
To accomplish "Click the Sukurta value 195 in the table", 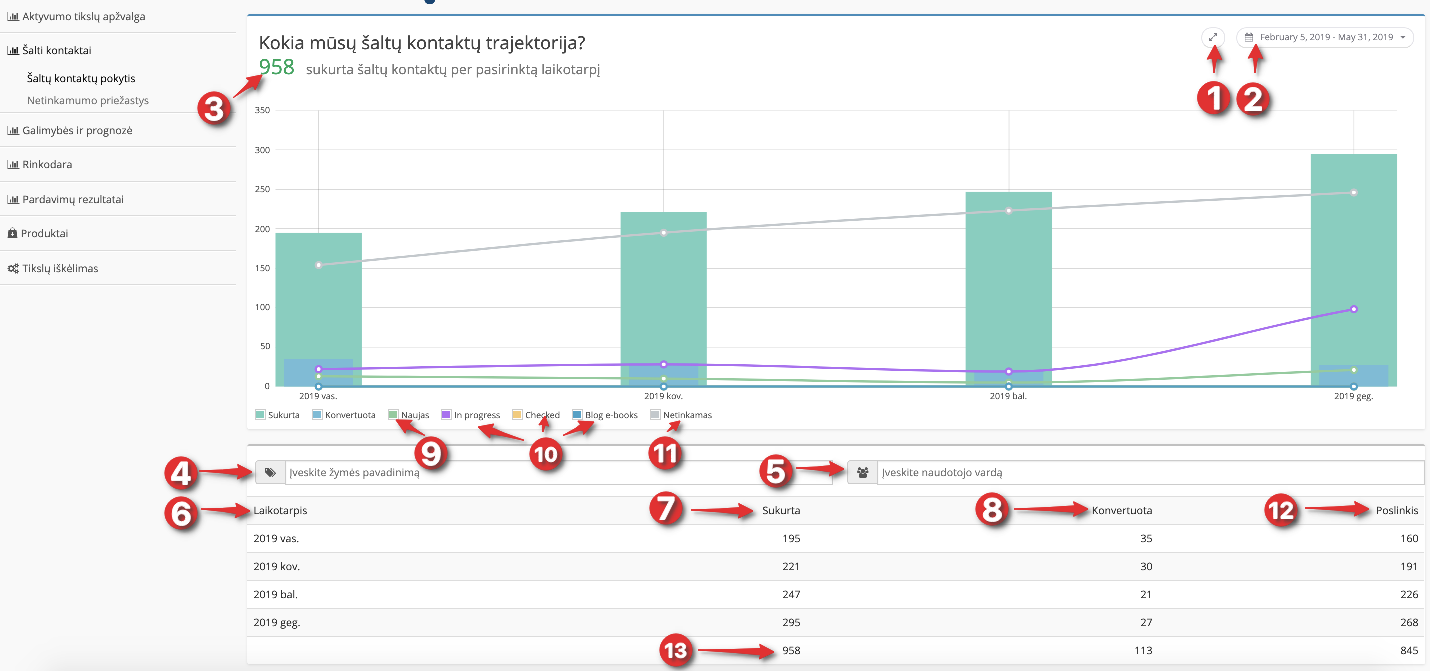I will [791, 538].
